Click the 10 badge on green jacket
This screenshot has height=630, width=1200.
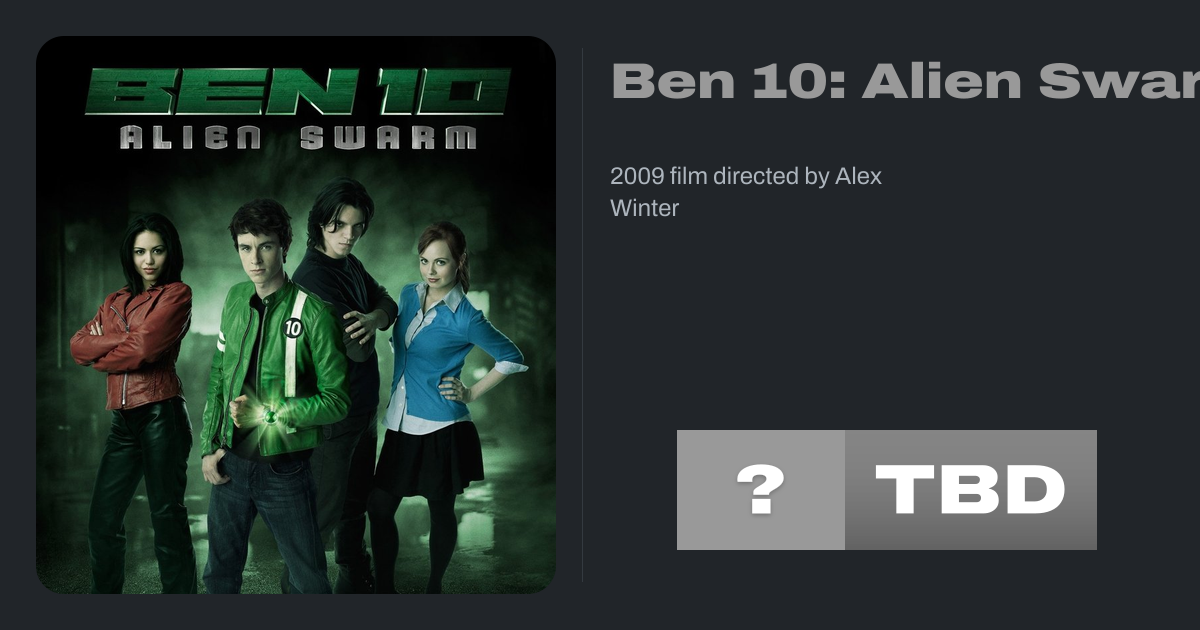(x=293, y=327)
